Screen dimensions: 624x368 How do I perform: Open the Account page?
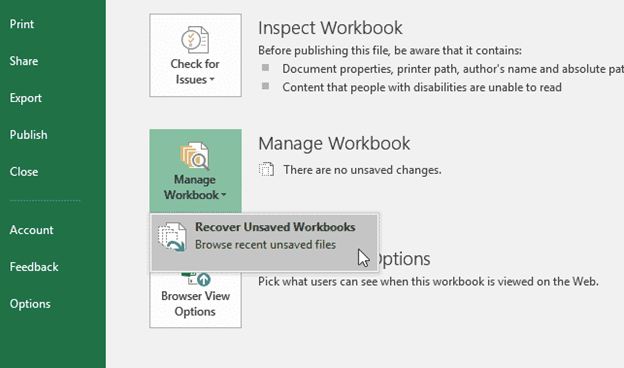click(x=31, y=230)
